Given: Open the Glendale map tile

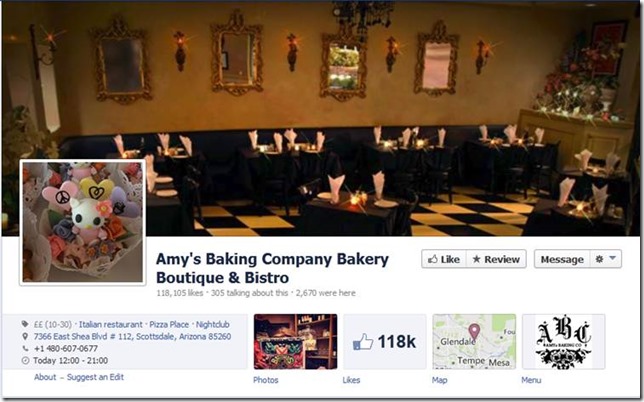Looking at the screenshot, I should [474, 342].
